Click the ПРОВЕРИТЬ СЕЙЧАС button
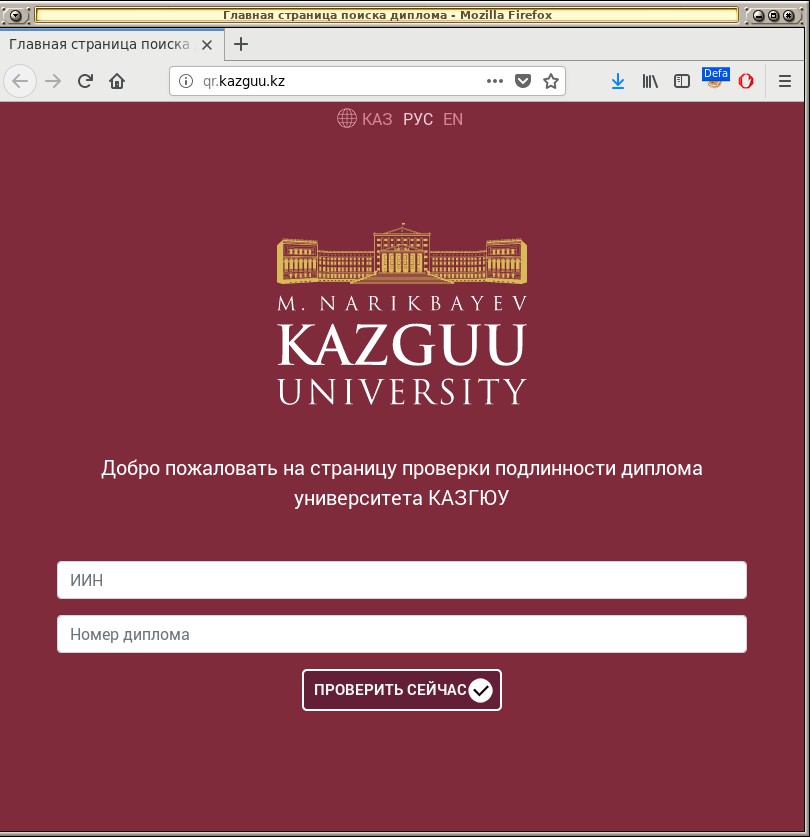 point(402,690)
